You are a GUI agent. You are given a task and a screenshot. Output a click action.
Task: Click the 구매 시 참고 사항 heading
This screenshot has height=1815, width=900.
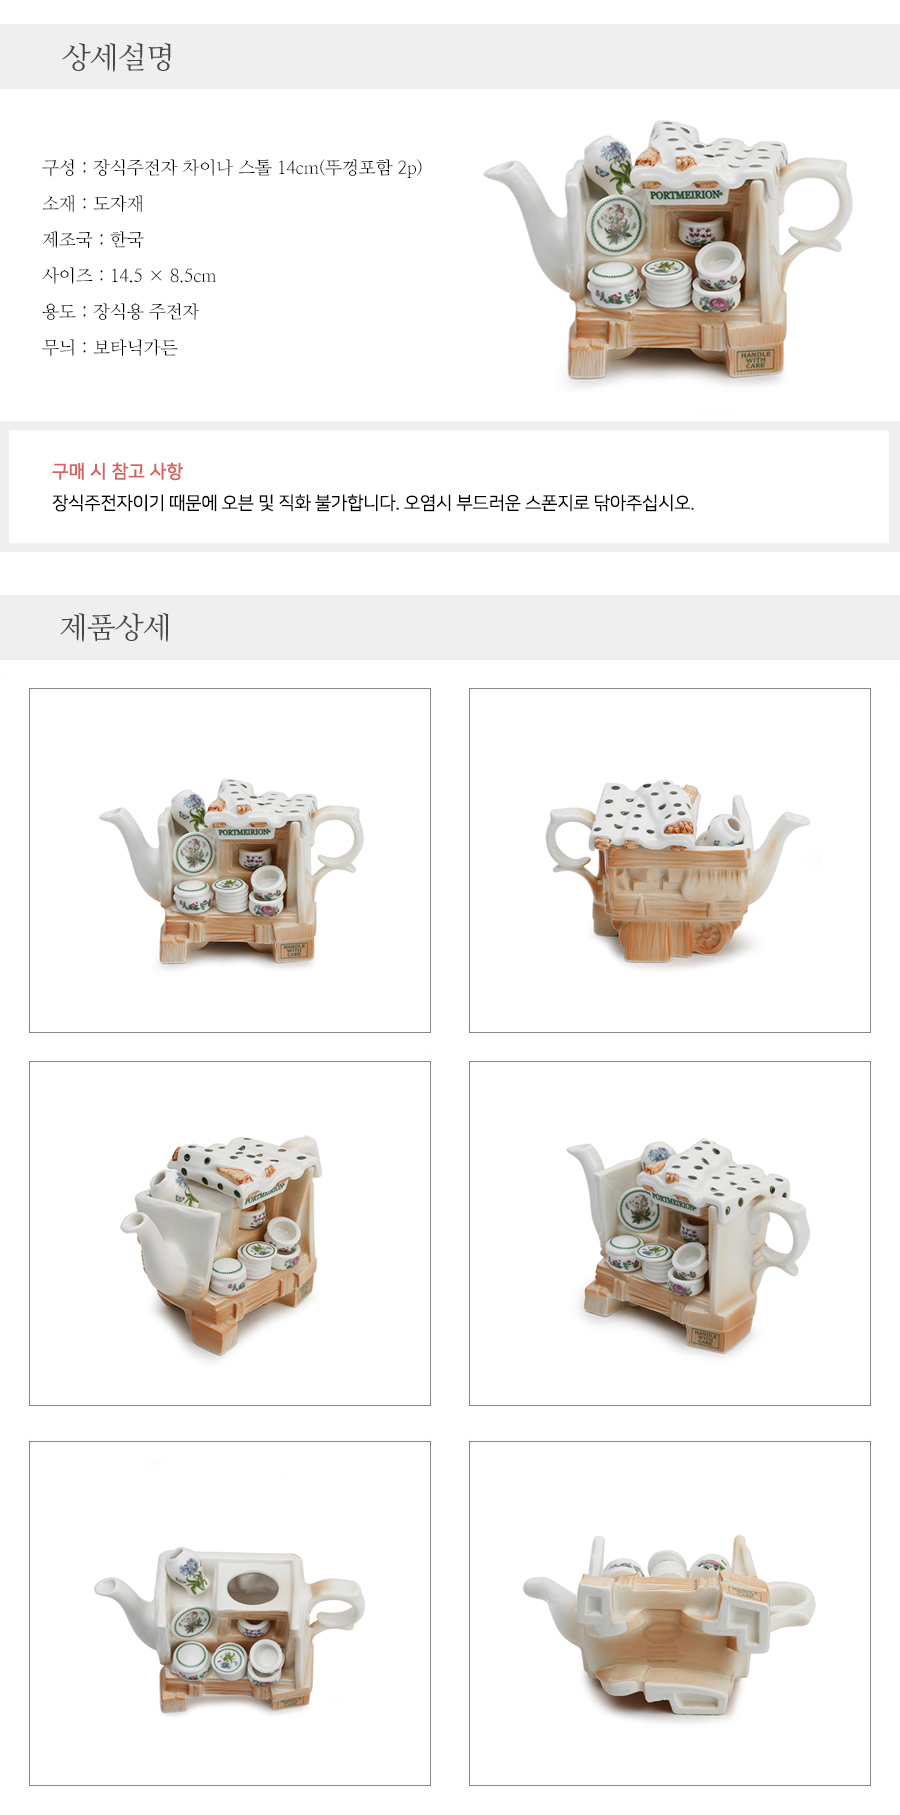tap(117, 471)
